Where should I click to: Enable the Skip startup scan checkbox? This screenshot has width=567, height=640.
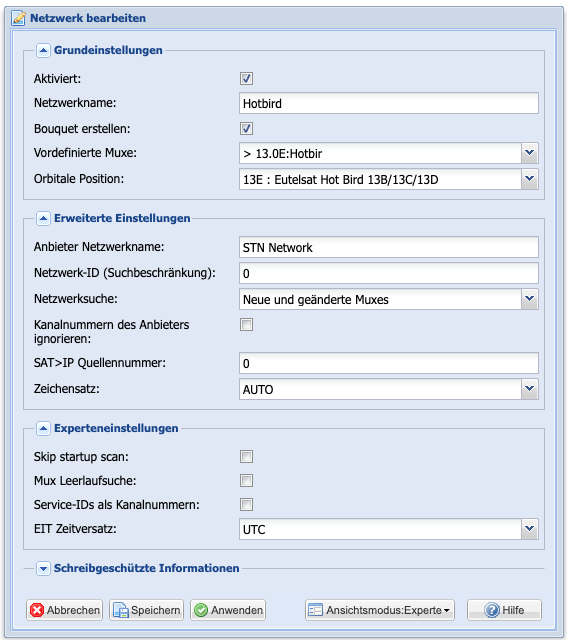point(247,456)
